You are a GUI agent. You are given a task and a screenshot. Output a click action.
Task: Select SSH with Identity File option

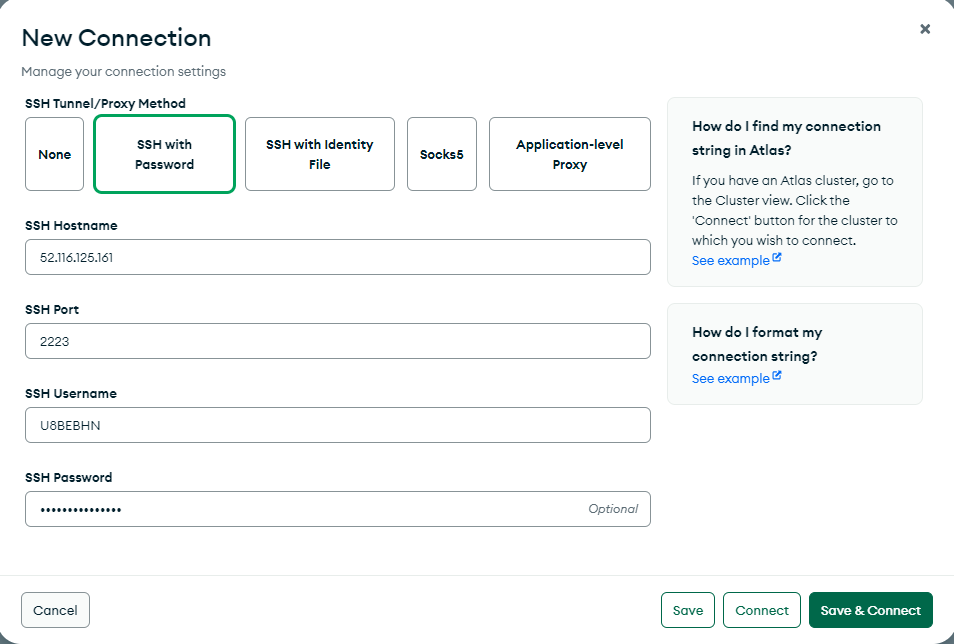[x=319, y=154]
